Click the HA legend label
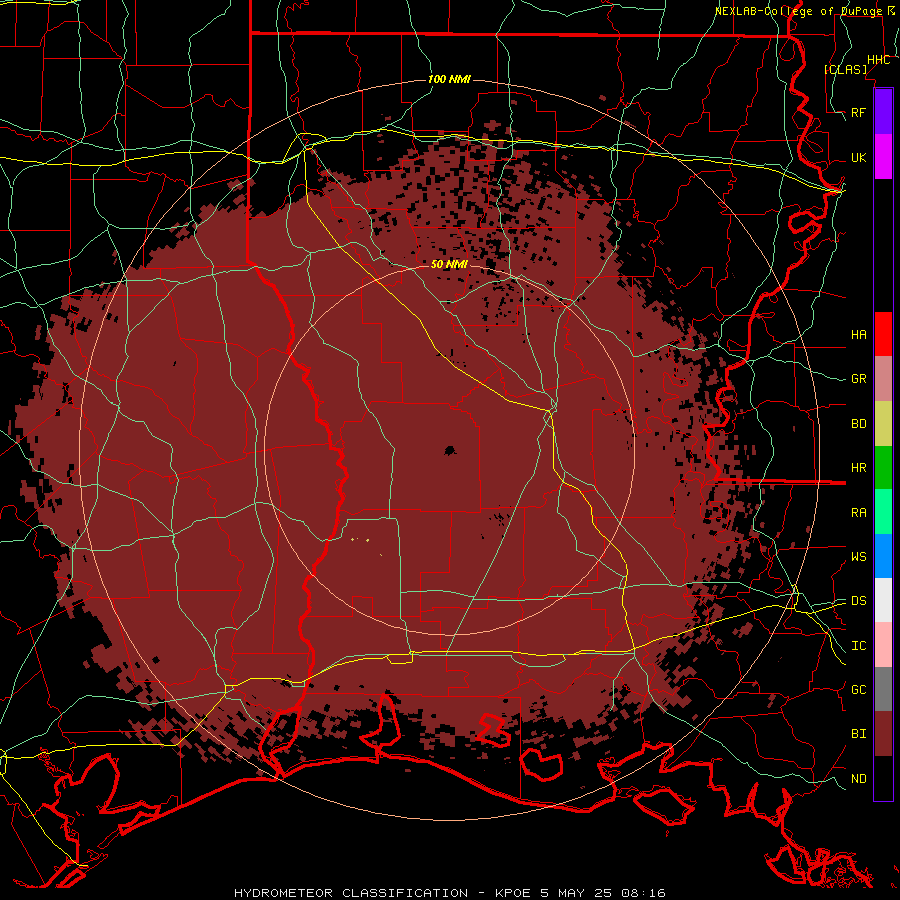Viewport: 900px width, 900px height. pos(859,334)
